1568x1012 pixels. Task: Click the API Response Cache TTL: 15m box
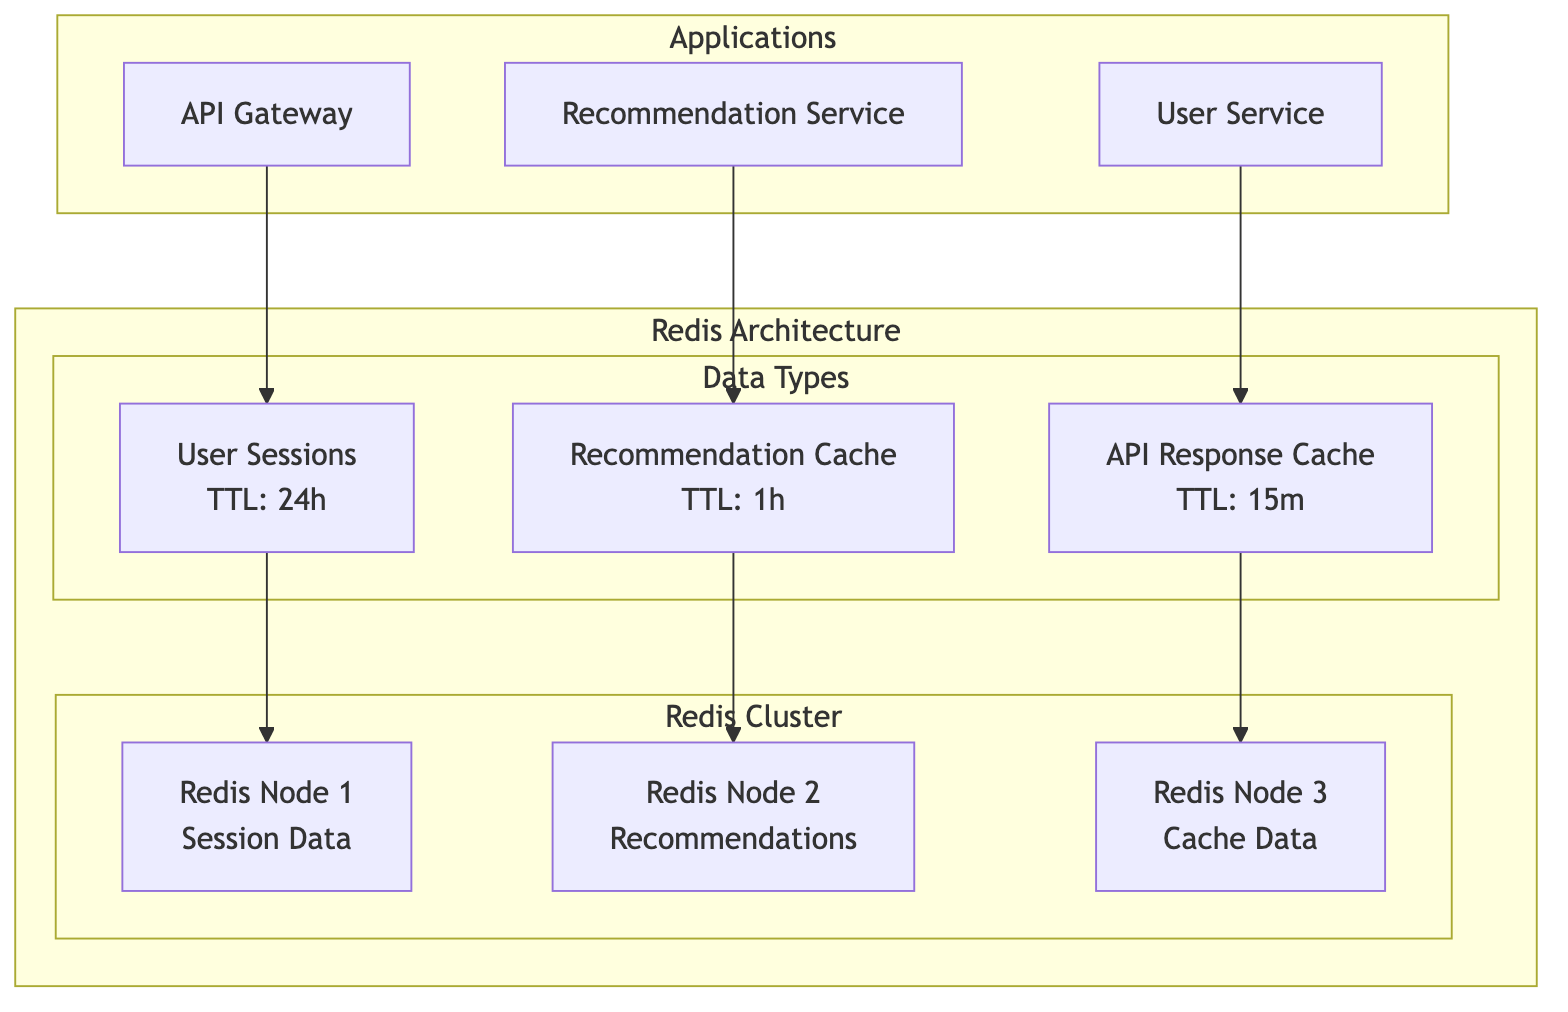click(1240, 477)
